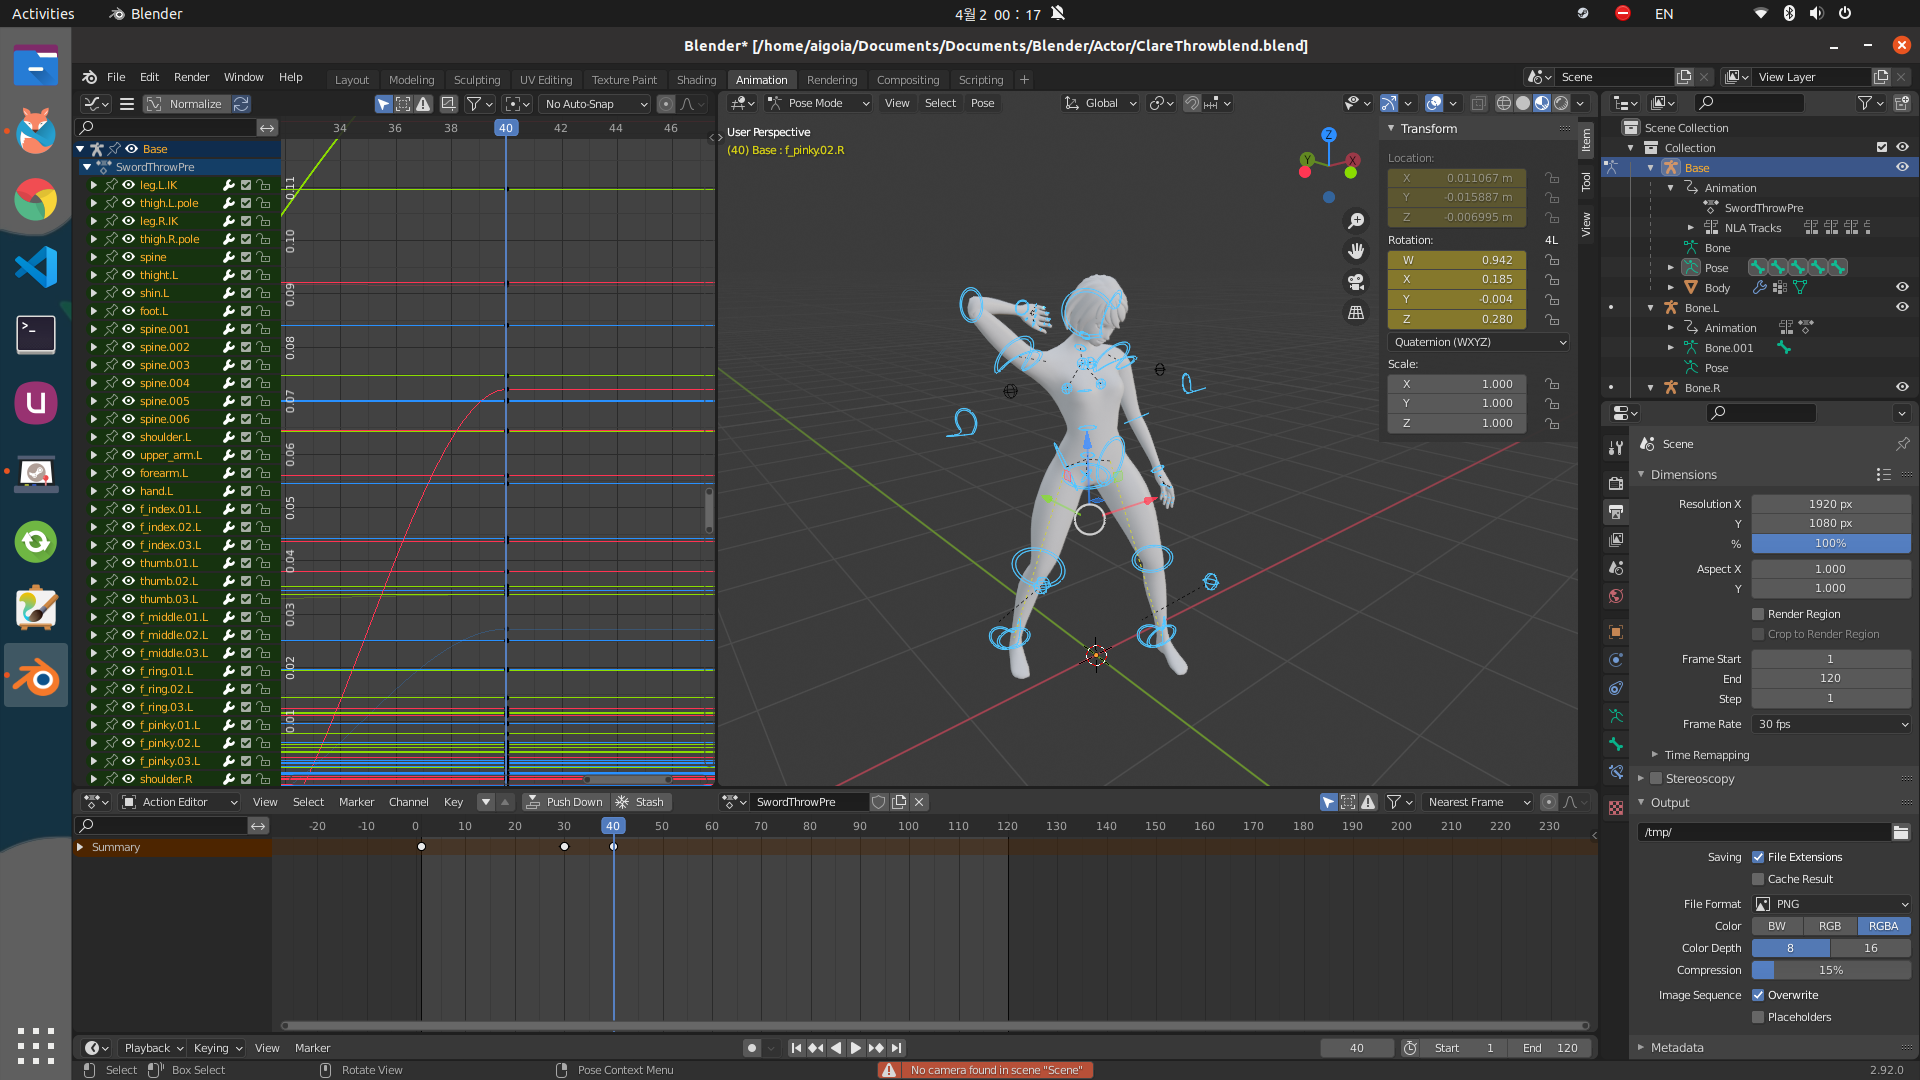Open Nearest Frame snap dropdown
Screen dimensions: 1920x1080
click(x=1477, y=802)
